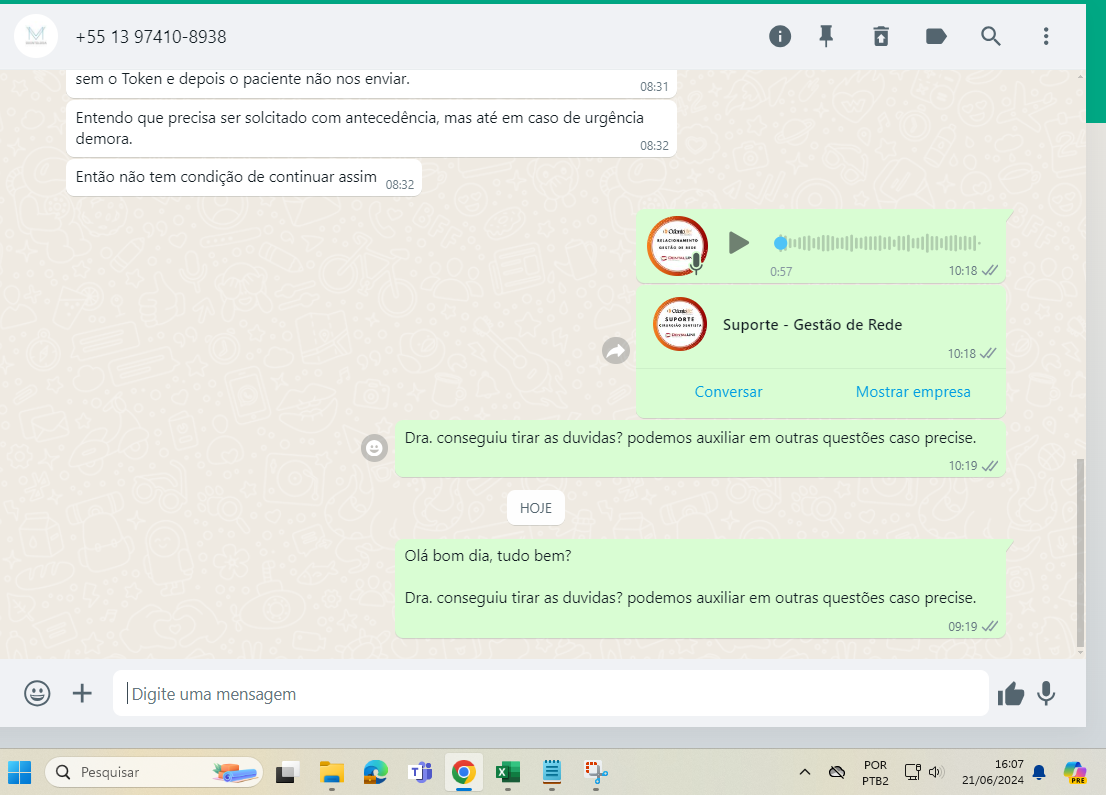Send a thumbs-up with the like icon
1106x795 pixels.
pyautogui.click(x=1011, y=693)
